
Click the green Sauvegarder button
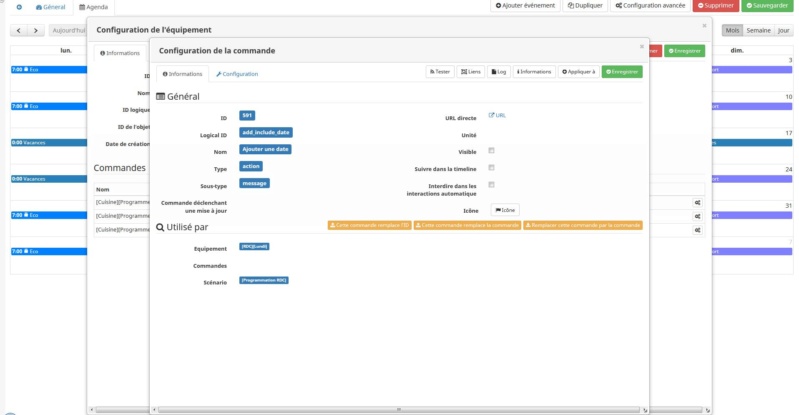(x=767, y=6)
